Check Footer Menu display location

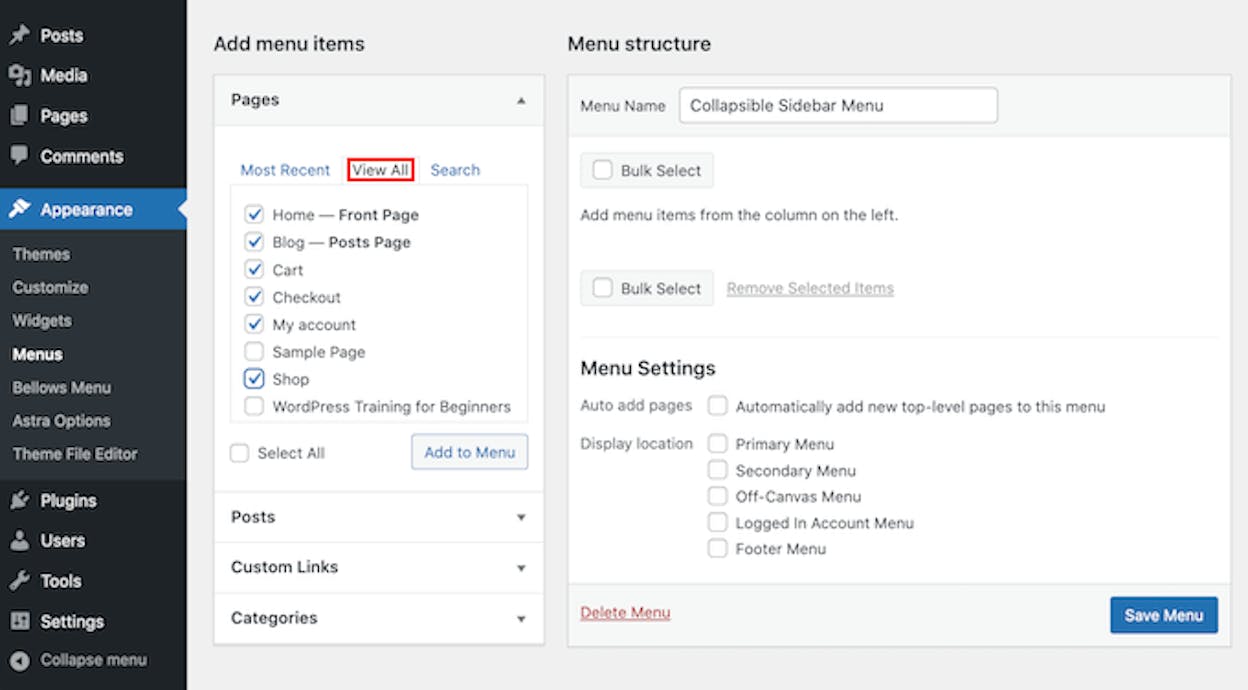point(717,548)
